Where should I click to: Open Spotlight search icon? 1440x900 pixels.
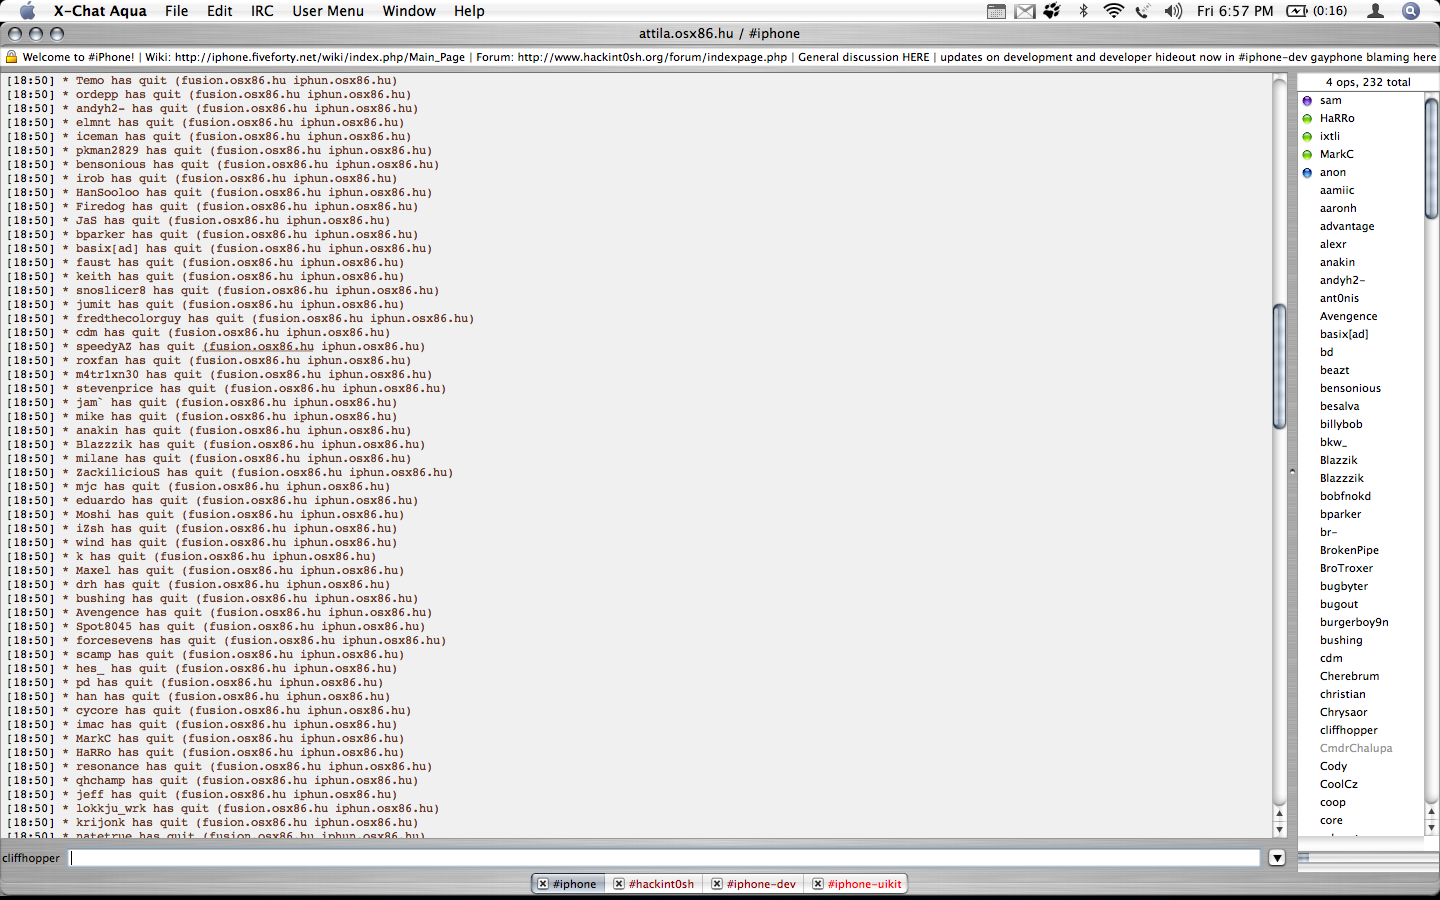click(x=1411, y=11)
